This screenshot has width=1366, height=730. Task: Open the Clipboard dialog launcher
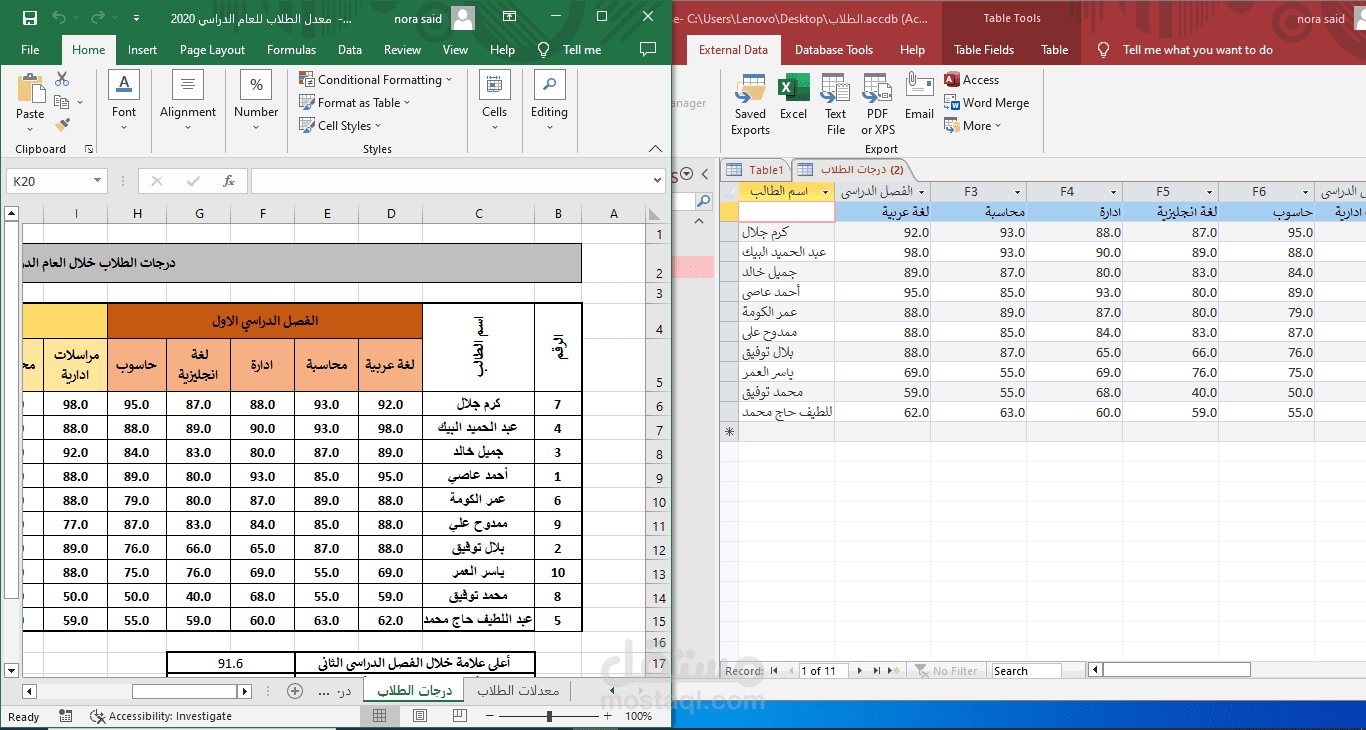89,149
